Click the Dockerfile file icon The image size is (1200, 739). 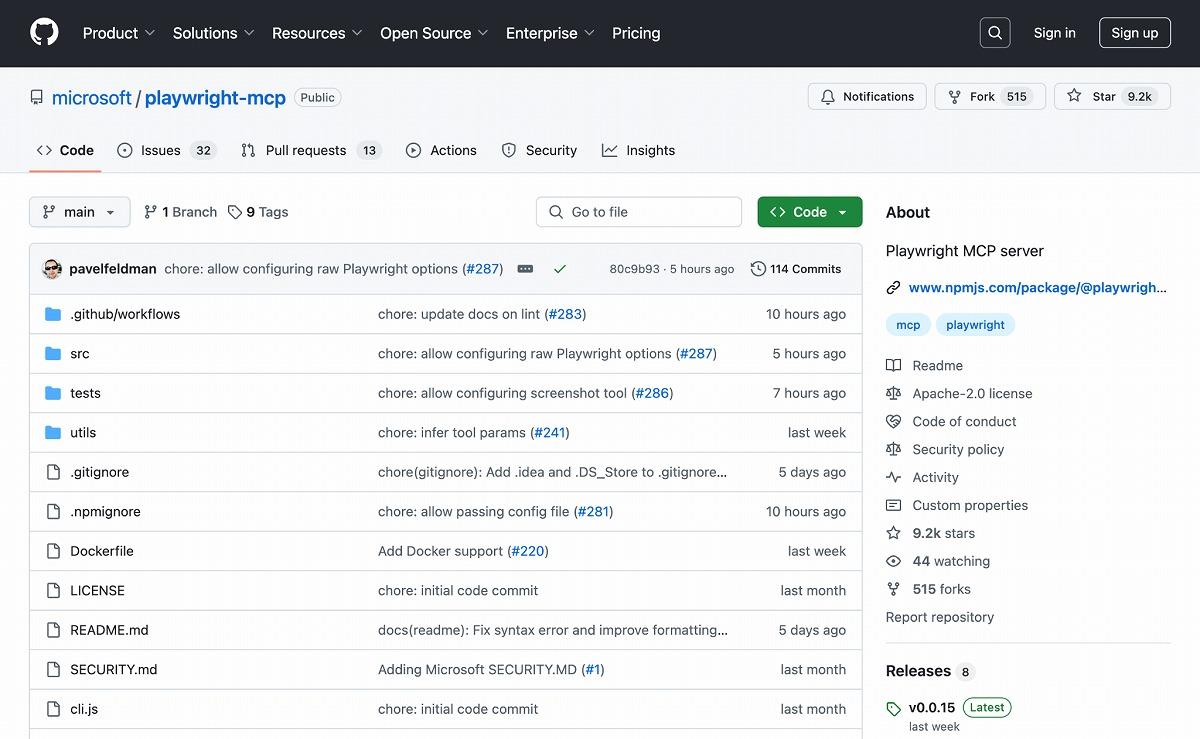[x=53, y=551]
